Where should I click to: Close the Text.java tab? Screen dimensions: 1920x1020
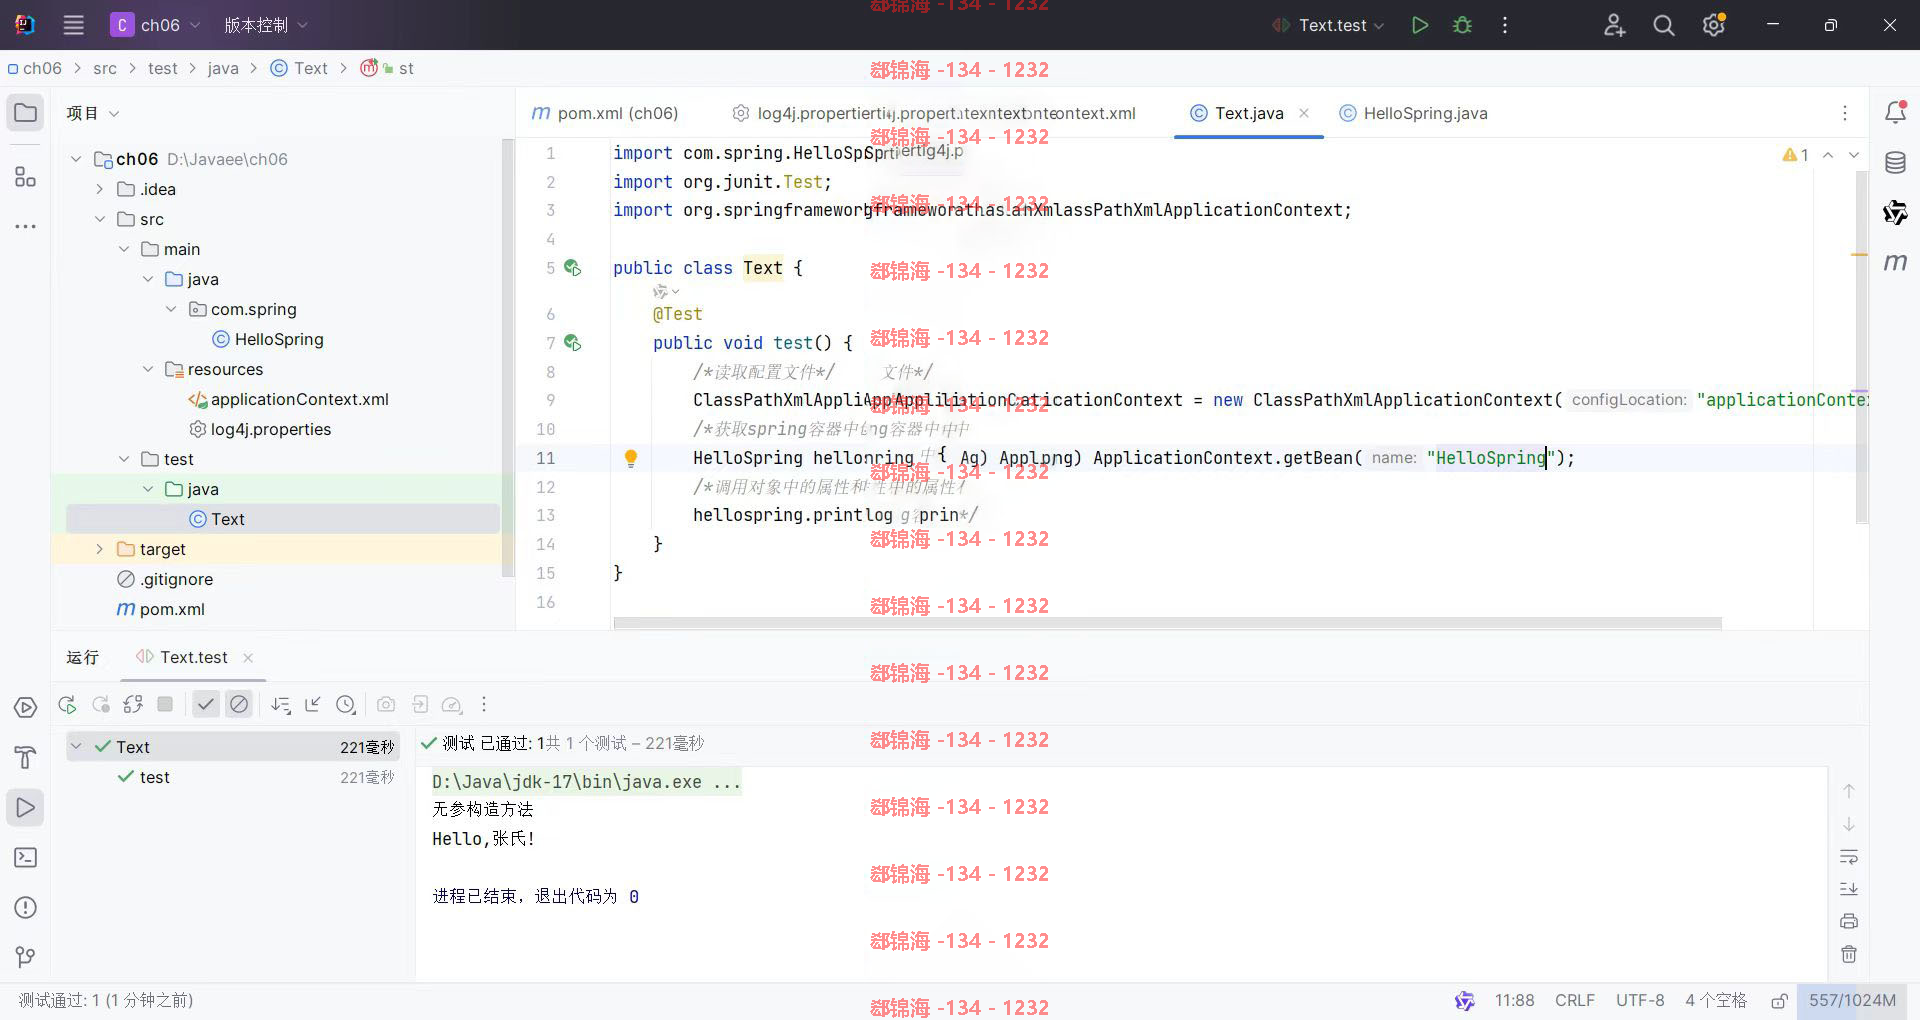[1304, 113]
